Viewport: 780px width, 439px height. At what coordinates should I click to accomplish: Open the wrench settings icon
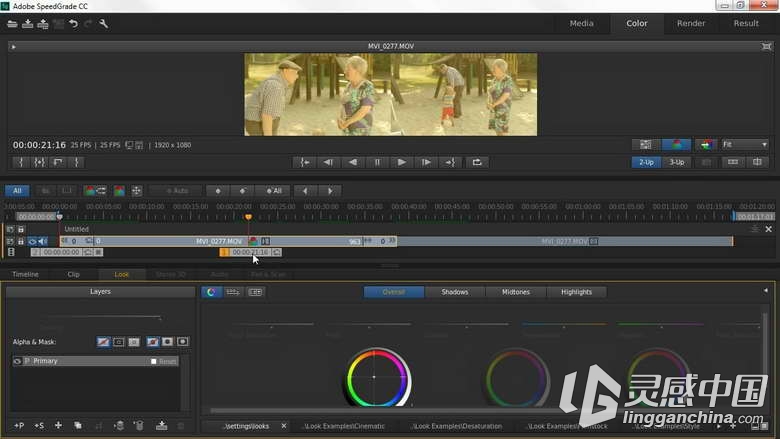[x=103, y=24]
